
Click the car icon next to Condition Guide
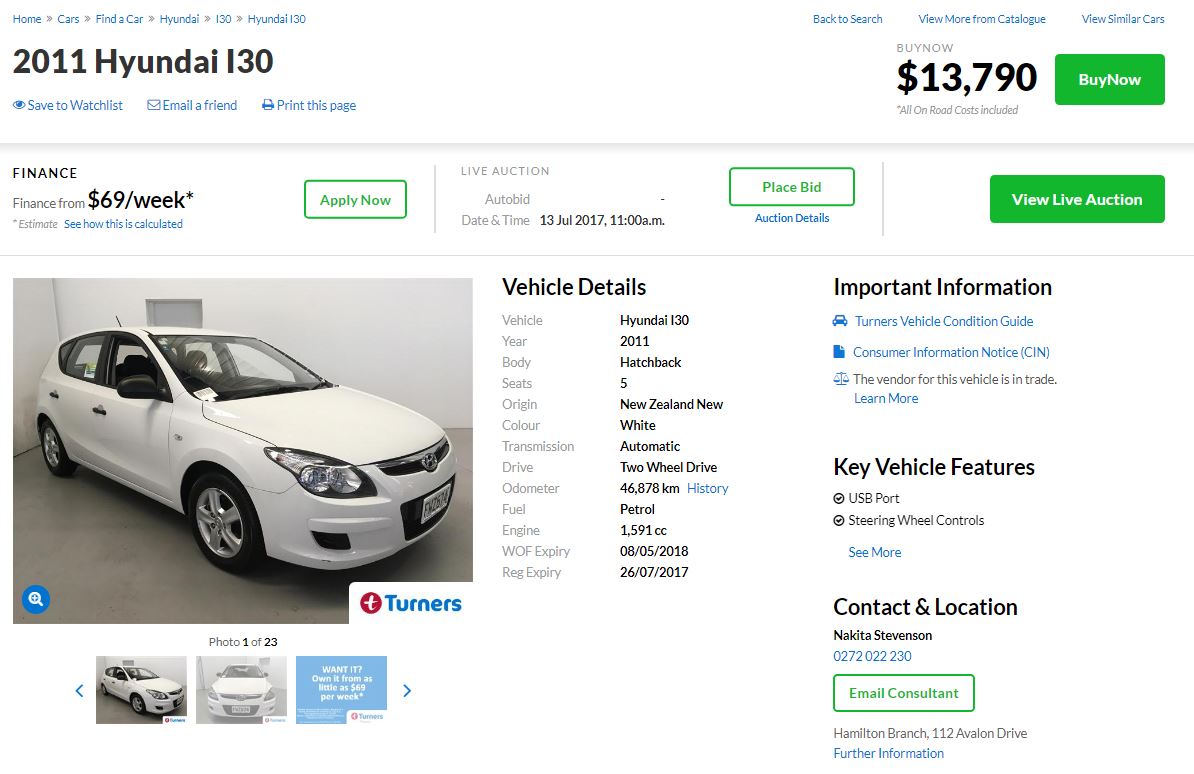click(x=840, y=321)
